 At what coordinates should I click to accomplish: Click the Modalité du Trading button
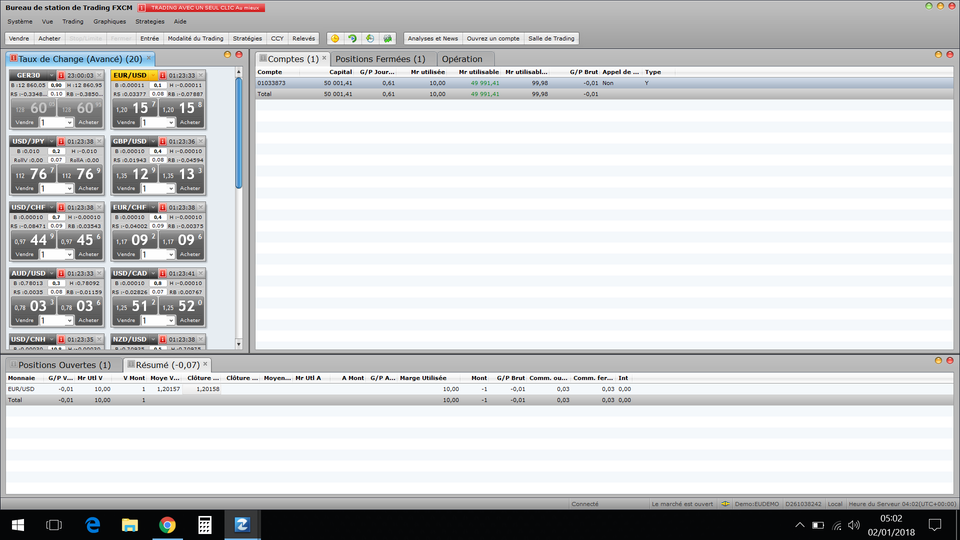pos(195,38)
